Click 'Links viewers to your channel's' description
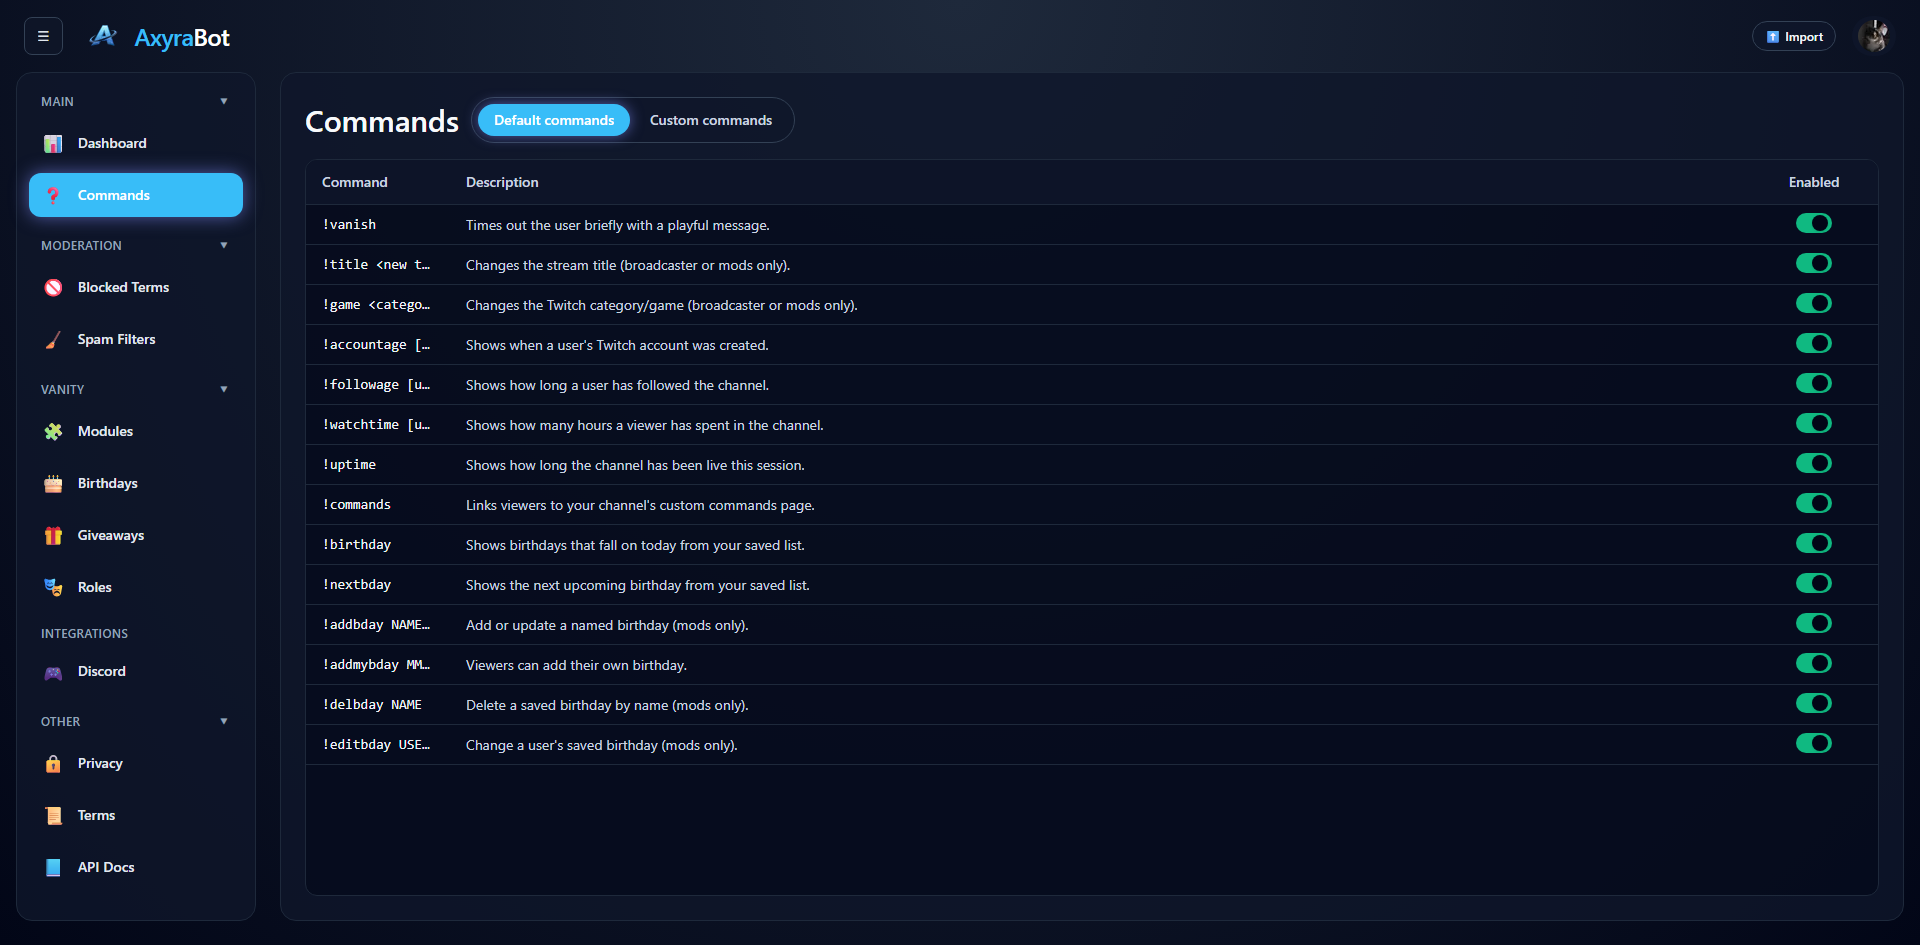The image size is (1920, 945). [640, 505]
